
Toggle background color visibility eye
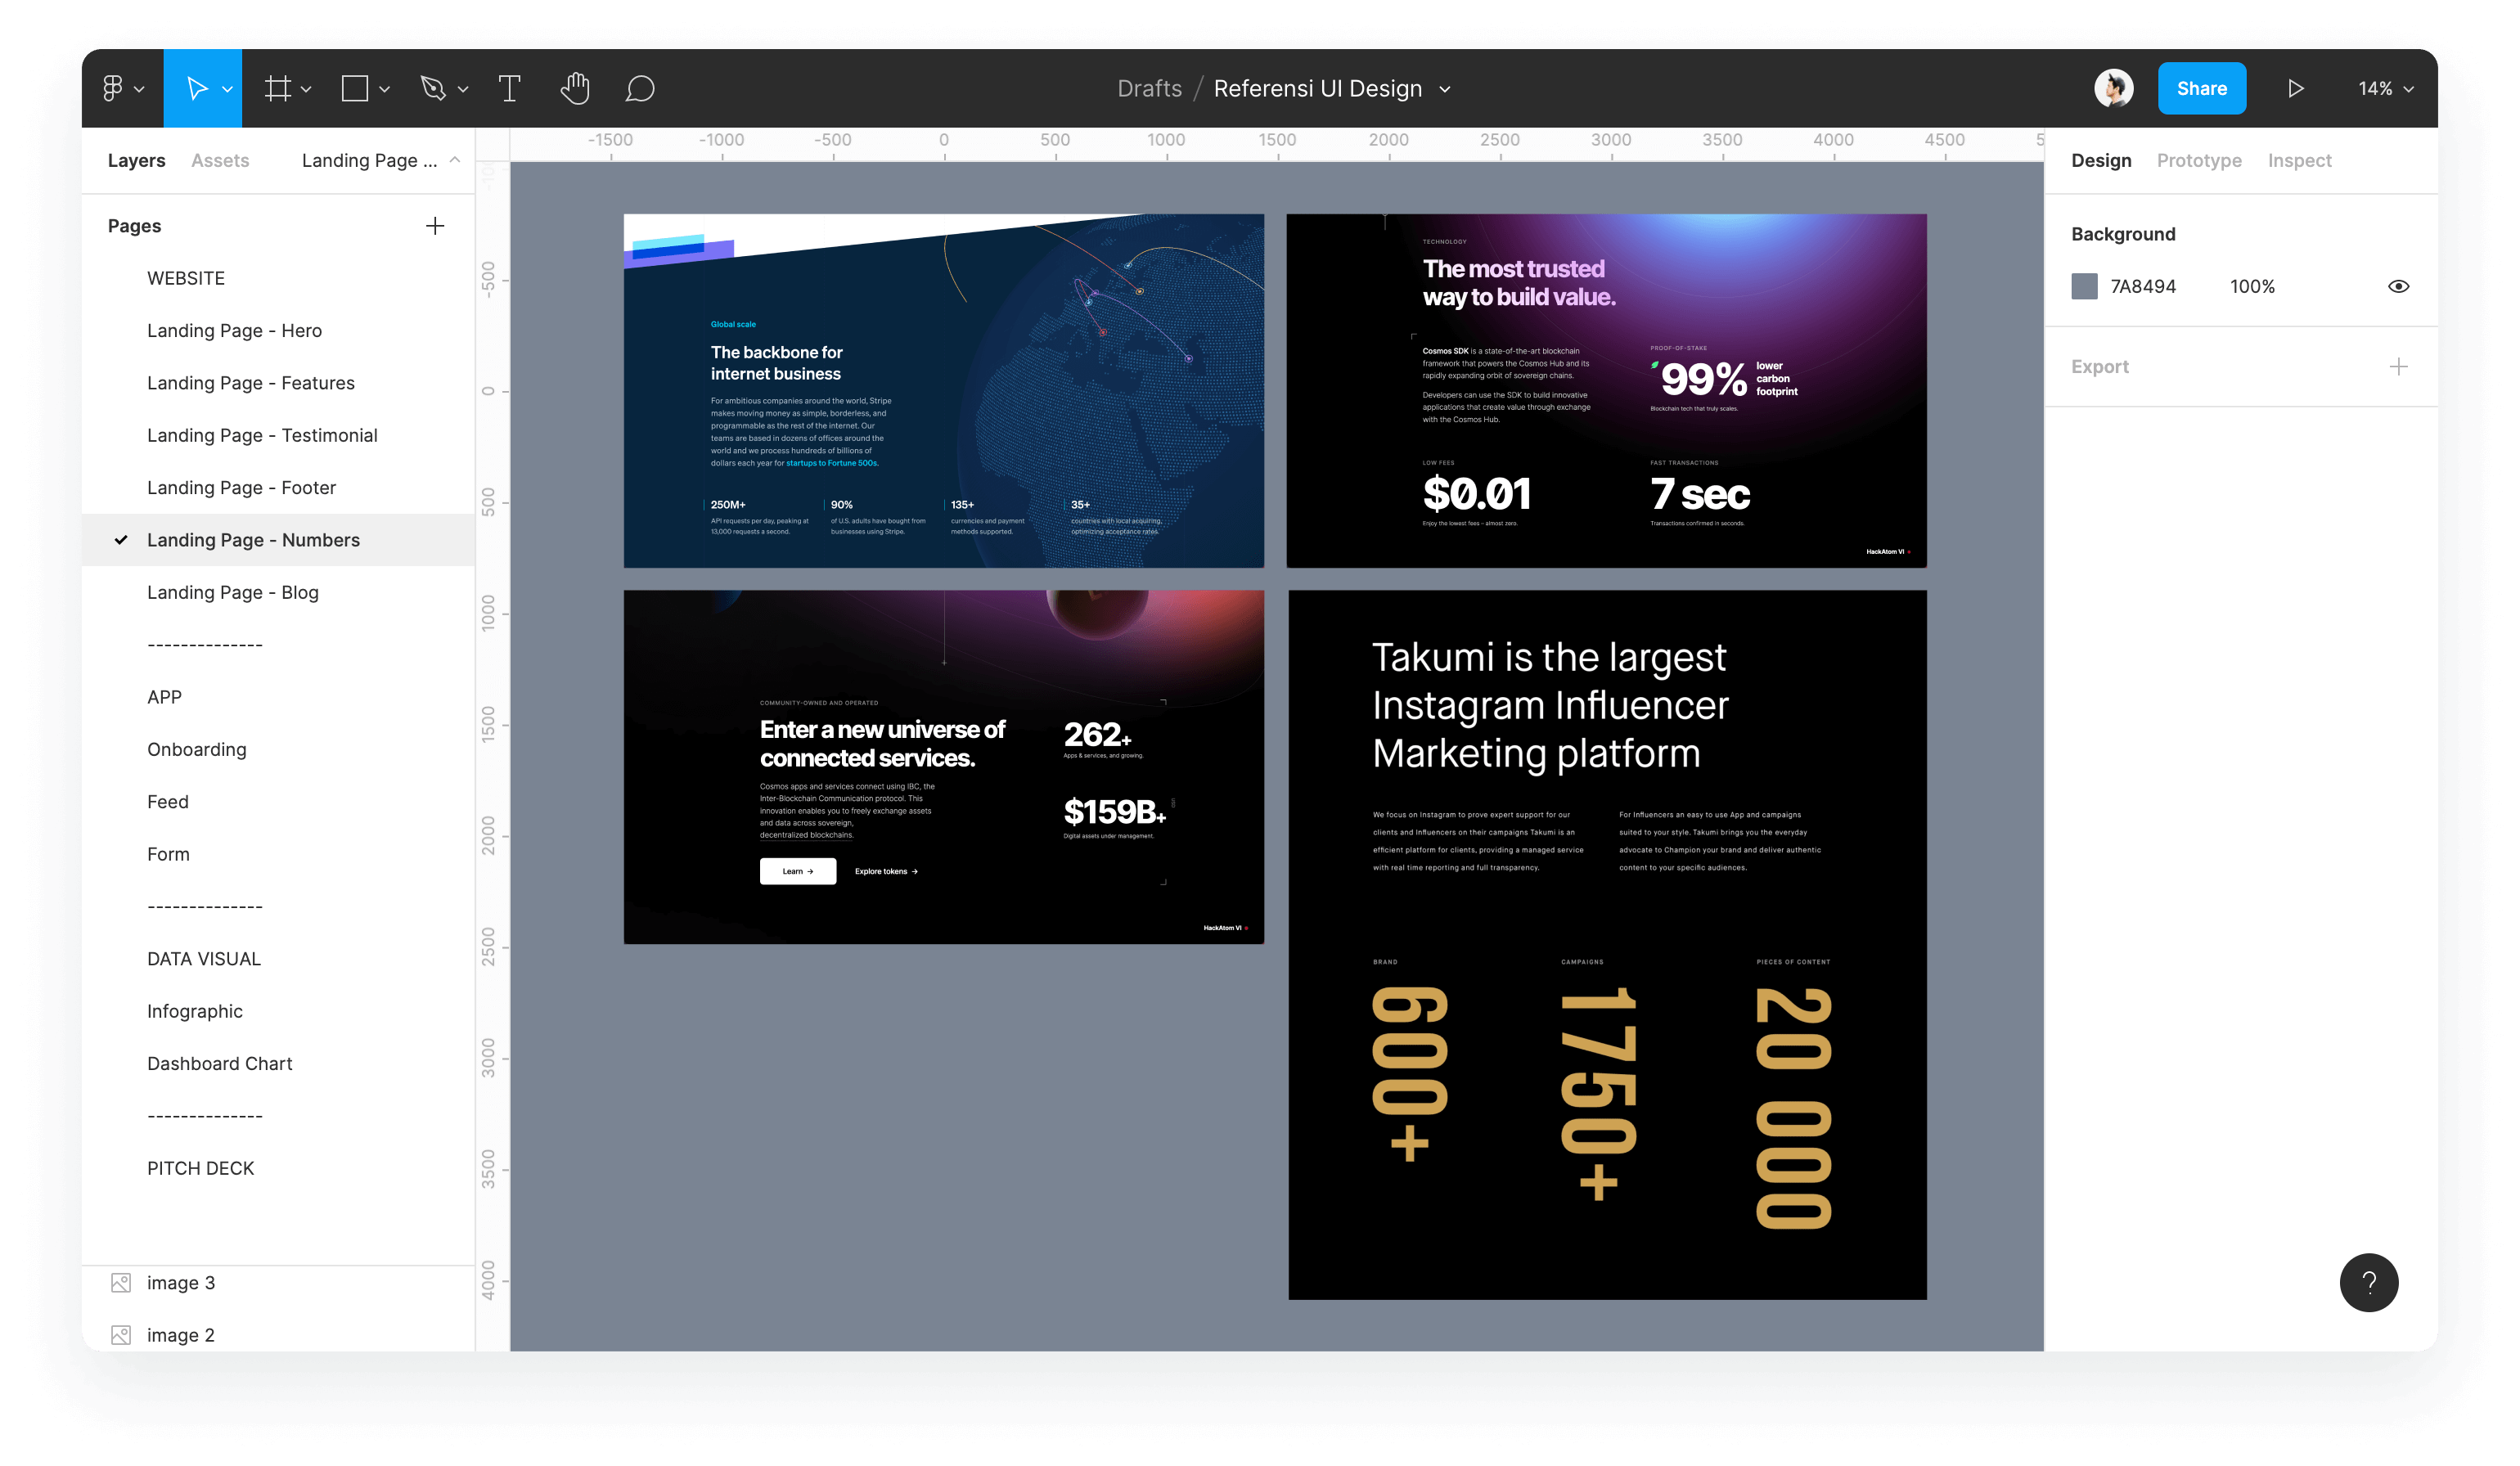[x=2398, y=286]
